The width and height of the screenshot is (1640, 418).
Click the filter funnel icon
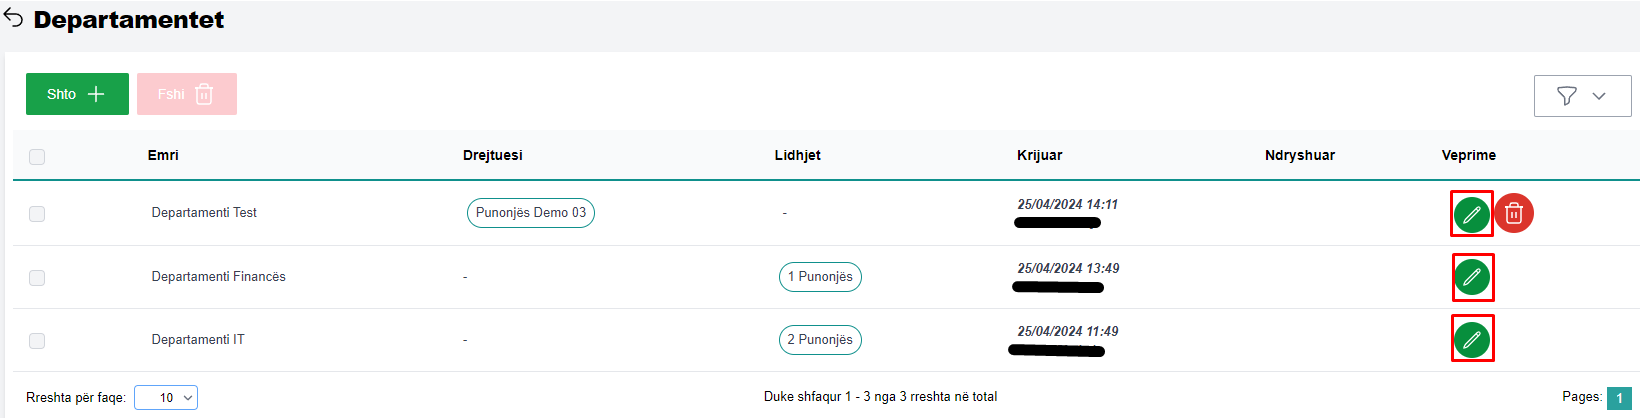(x=1567, y=96)
